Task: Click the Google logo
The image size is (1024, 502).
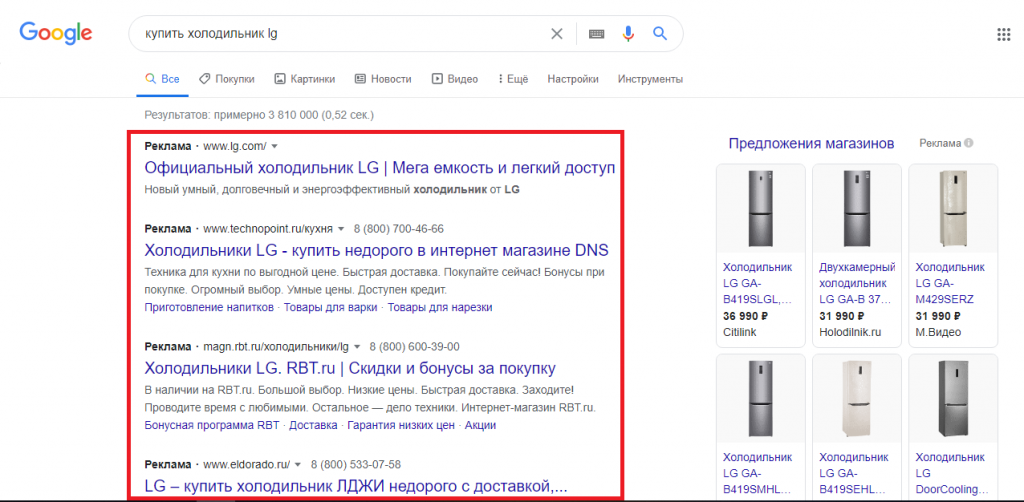Action: (56, 33)
